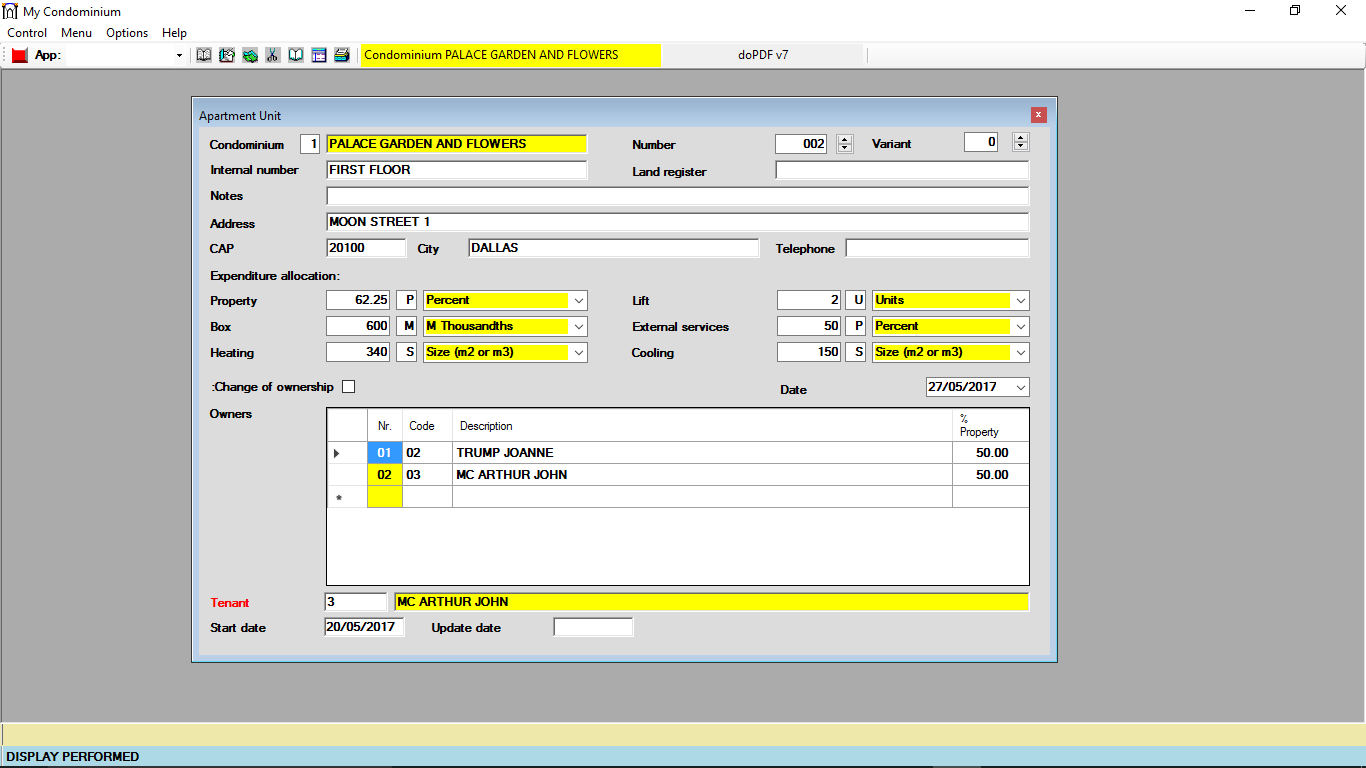Click the red Tenant label
Screen dimensions: 1366x768
(x=230, y=603)
